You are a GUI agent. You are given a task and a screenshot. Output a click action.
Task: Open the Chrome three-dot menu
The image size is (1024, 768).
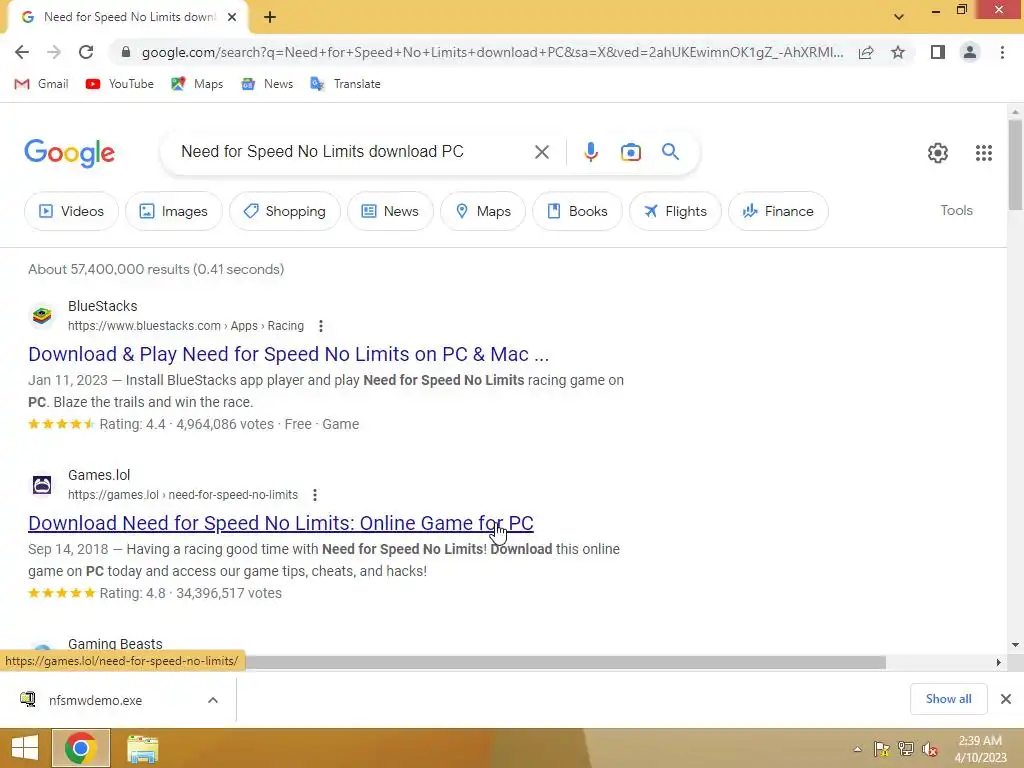[1002, 52]
